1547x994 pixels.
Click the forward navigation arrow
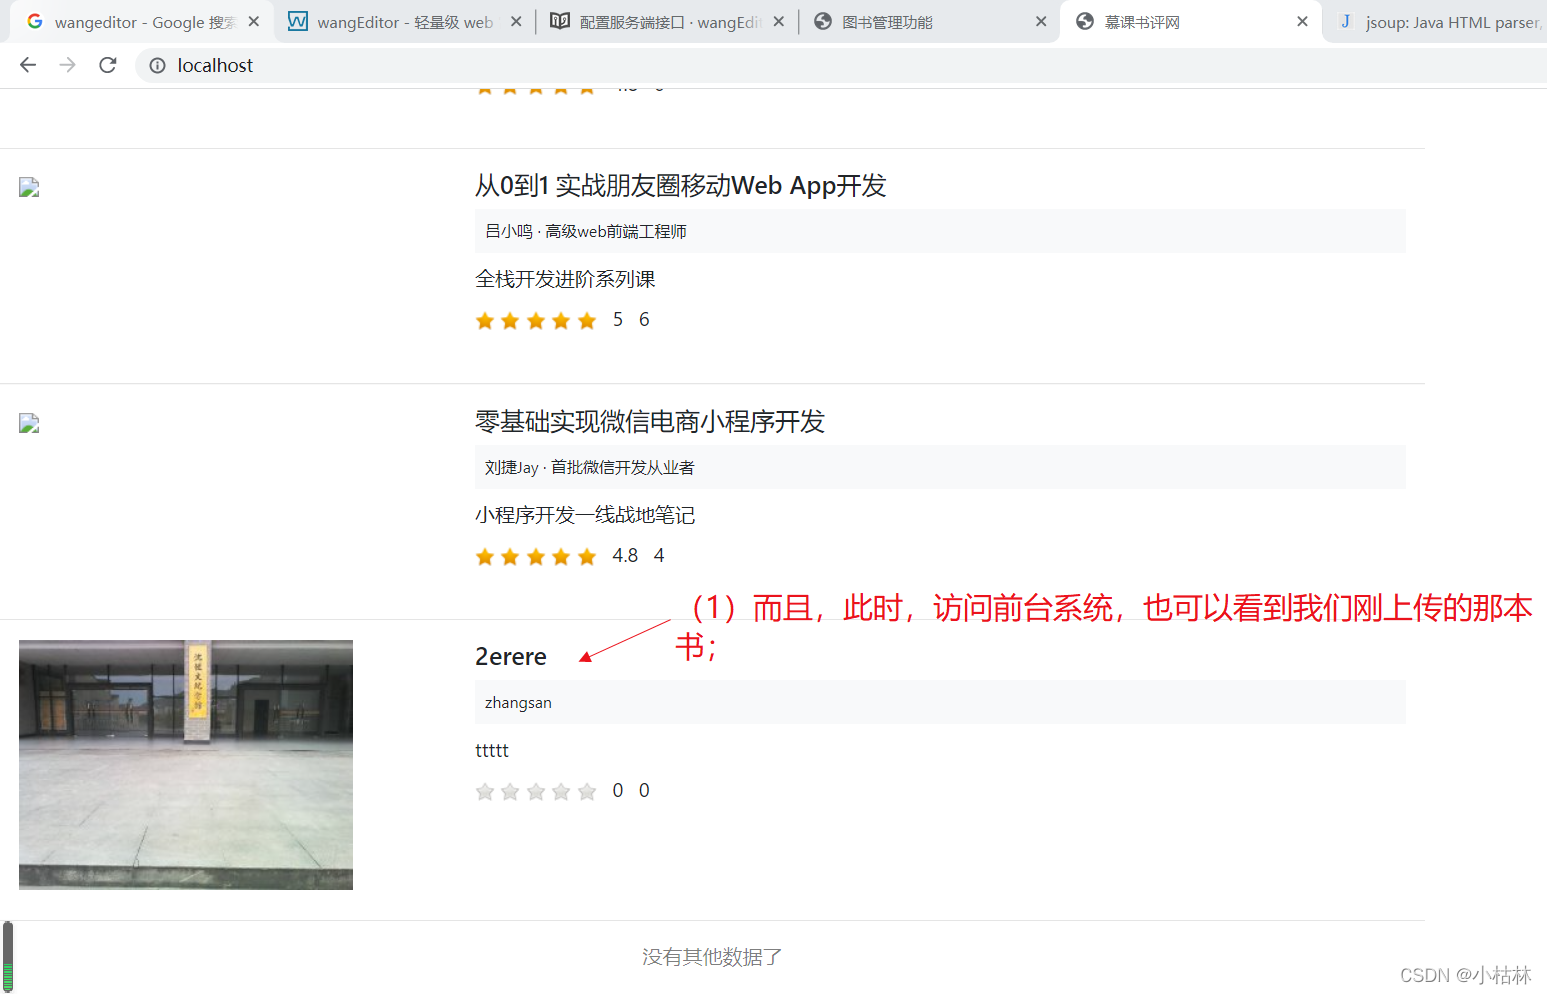tap(67, 65)
